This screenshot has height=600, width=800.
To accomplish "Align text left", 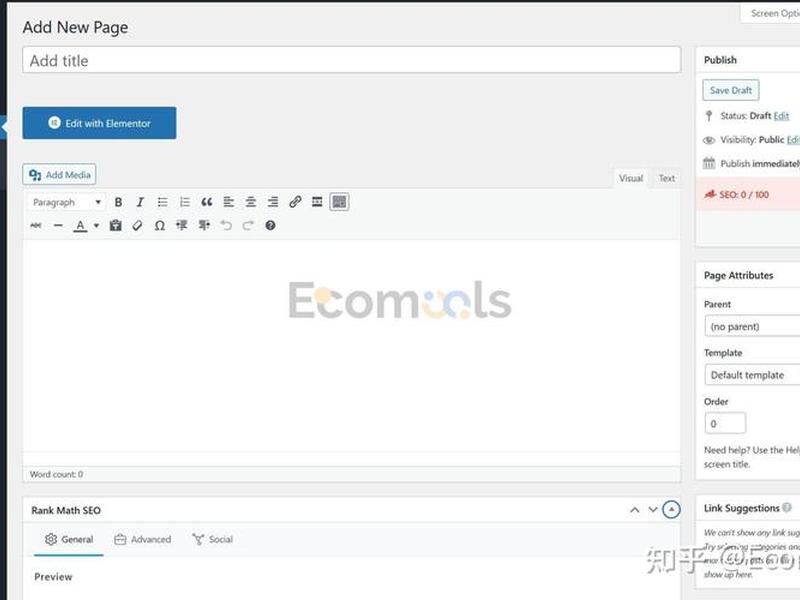I will click(x=229, y=202).
